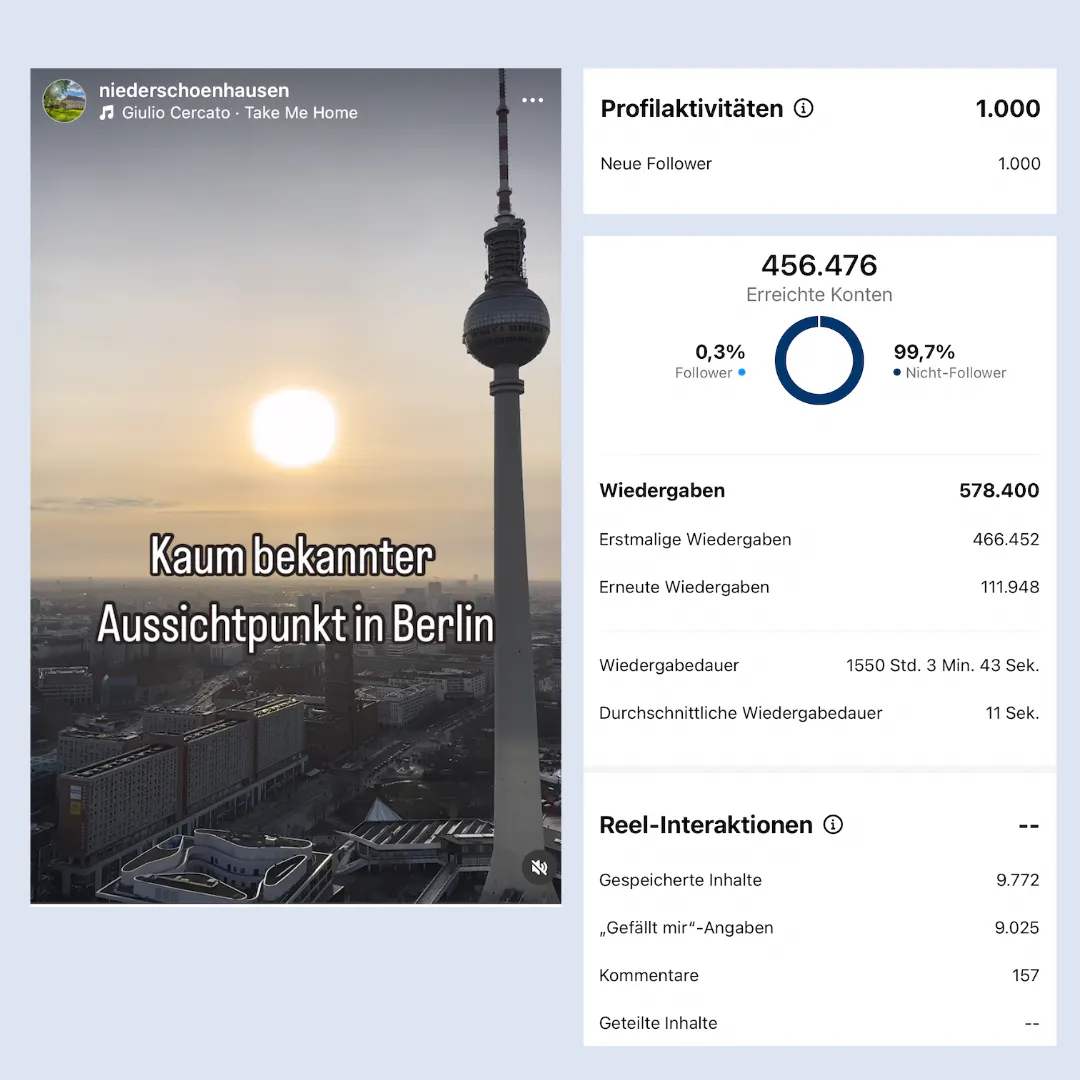
Task: Open the niederschoenhausen username
Action: coord(194,90)
